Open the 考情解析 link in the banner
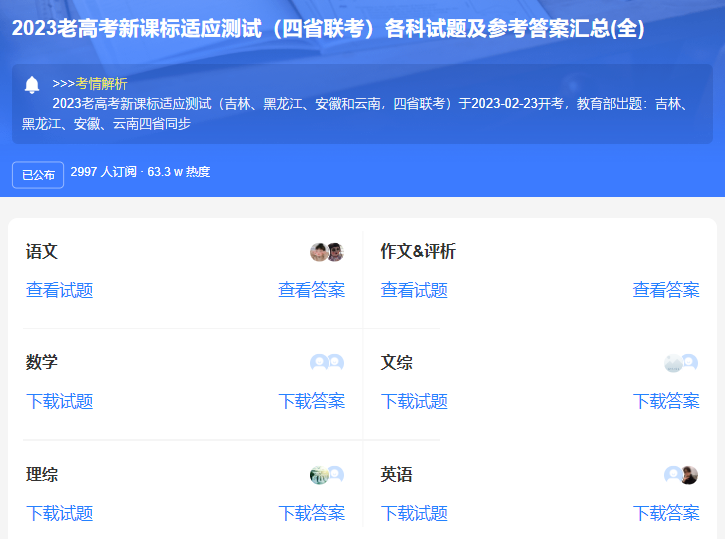 coord(101,84)
